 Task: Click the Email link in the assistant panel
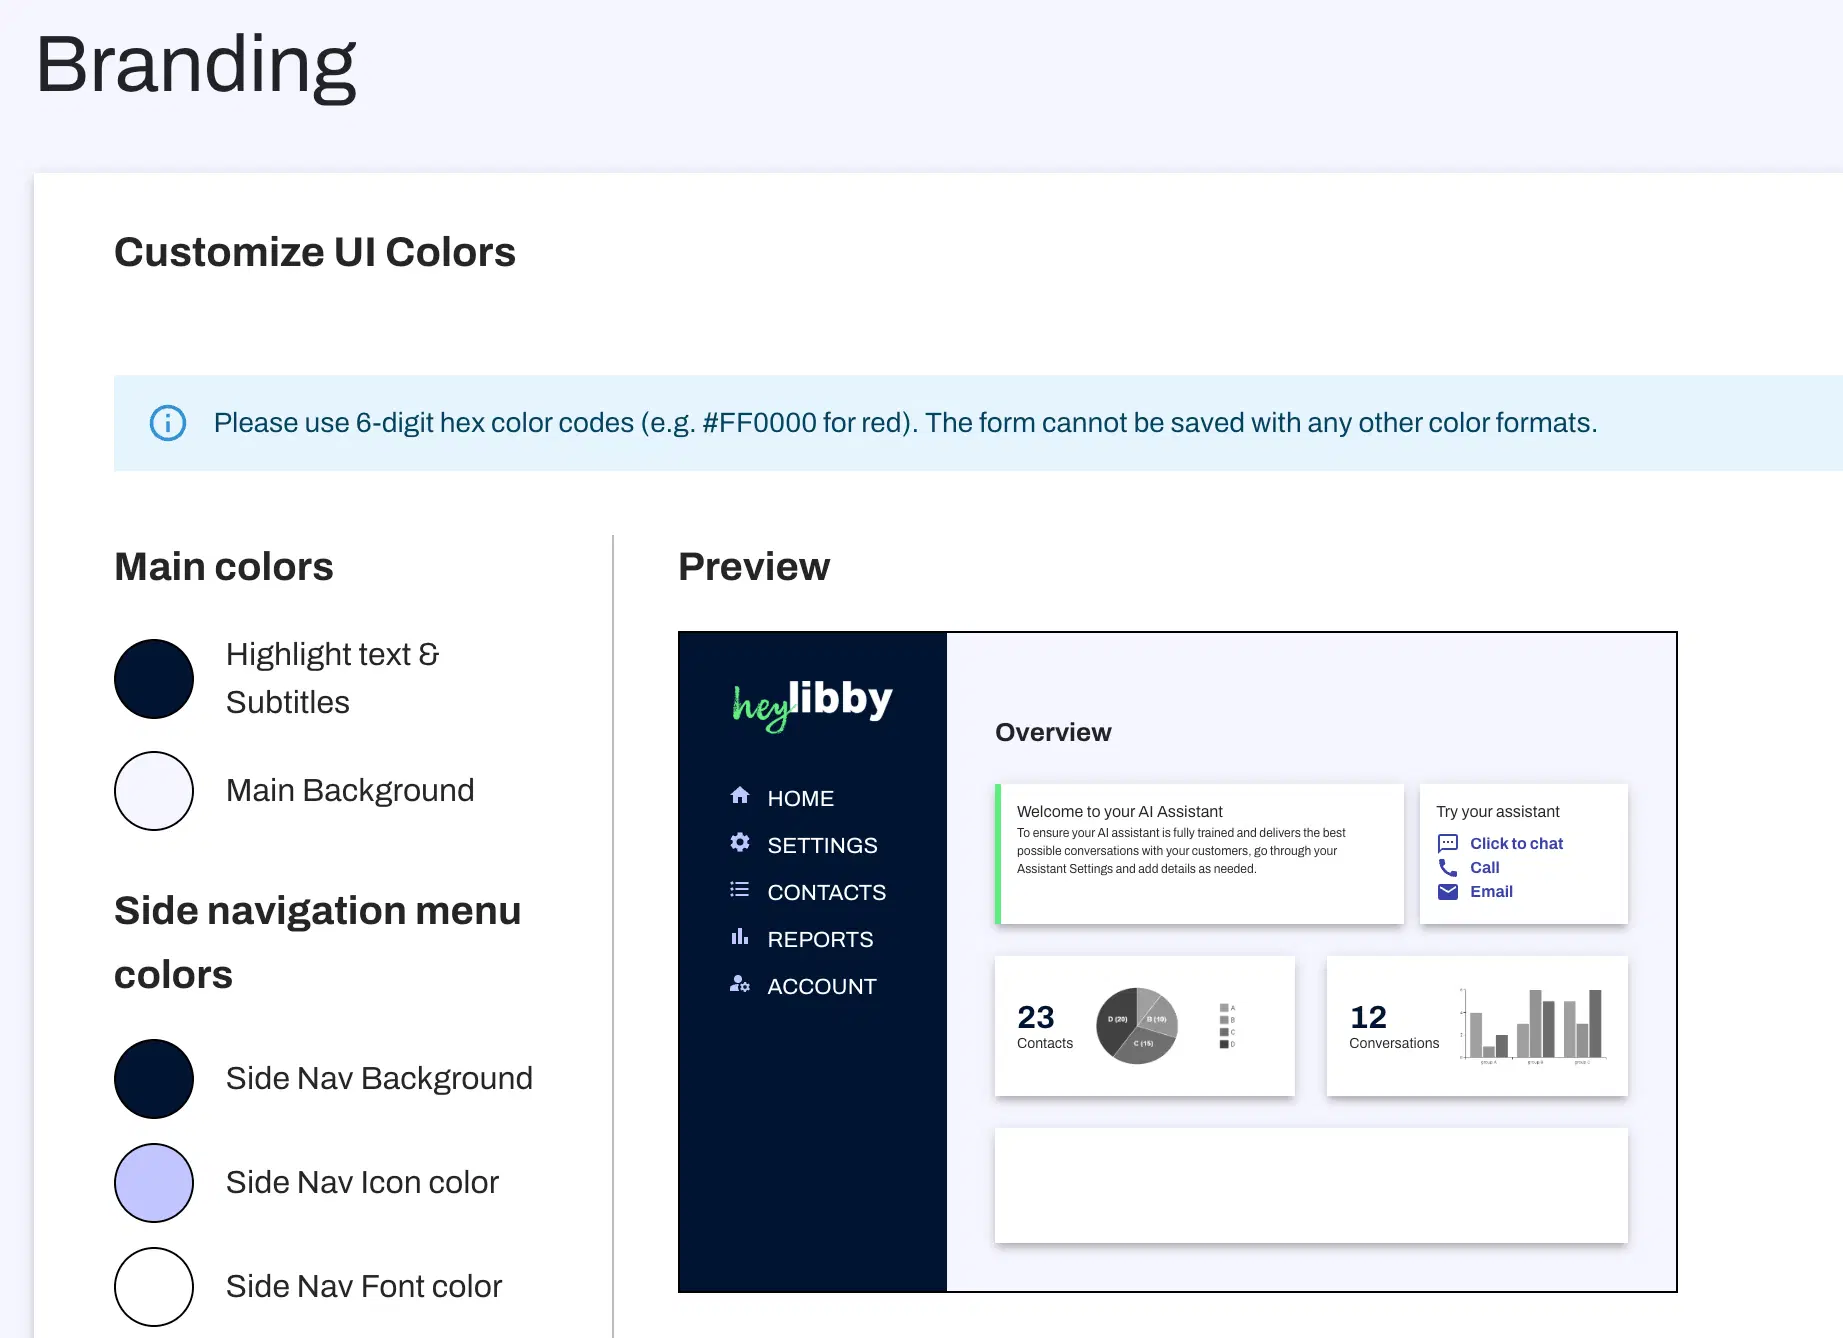[1491, 891]
